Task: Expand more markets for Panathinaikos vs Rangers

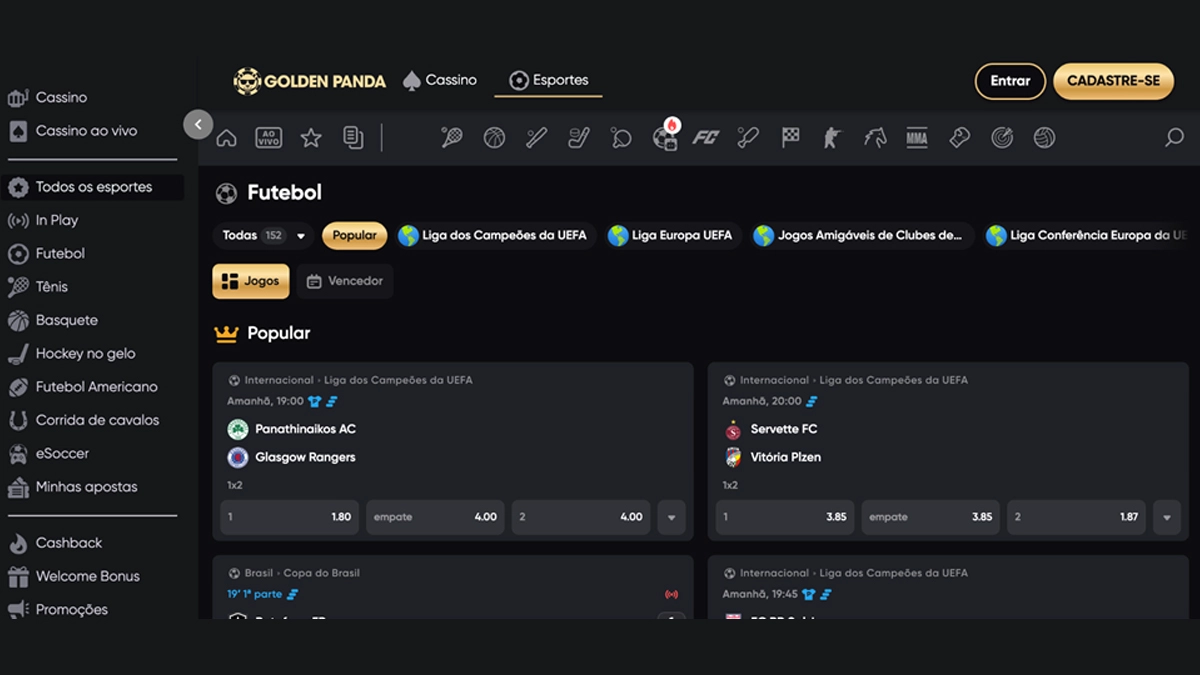Action: click(x=671, y=518)
